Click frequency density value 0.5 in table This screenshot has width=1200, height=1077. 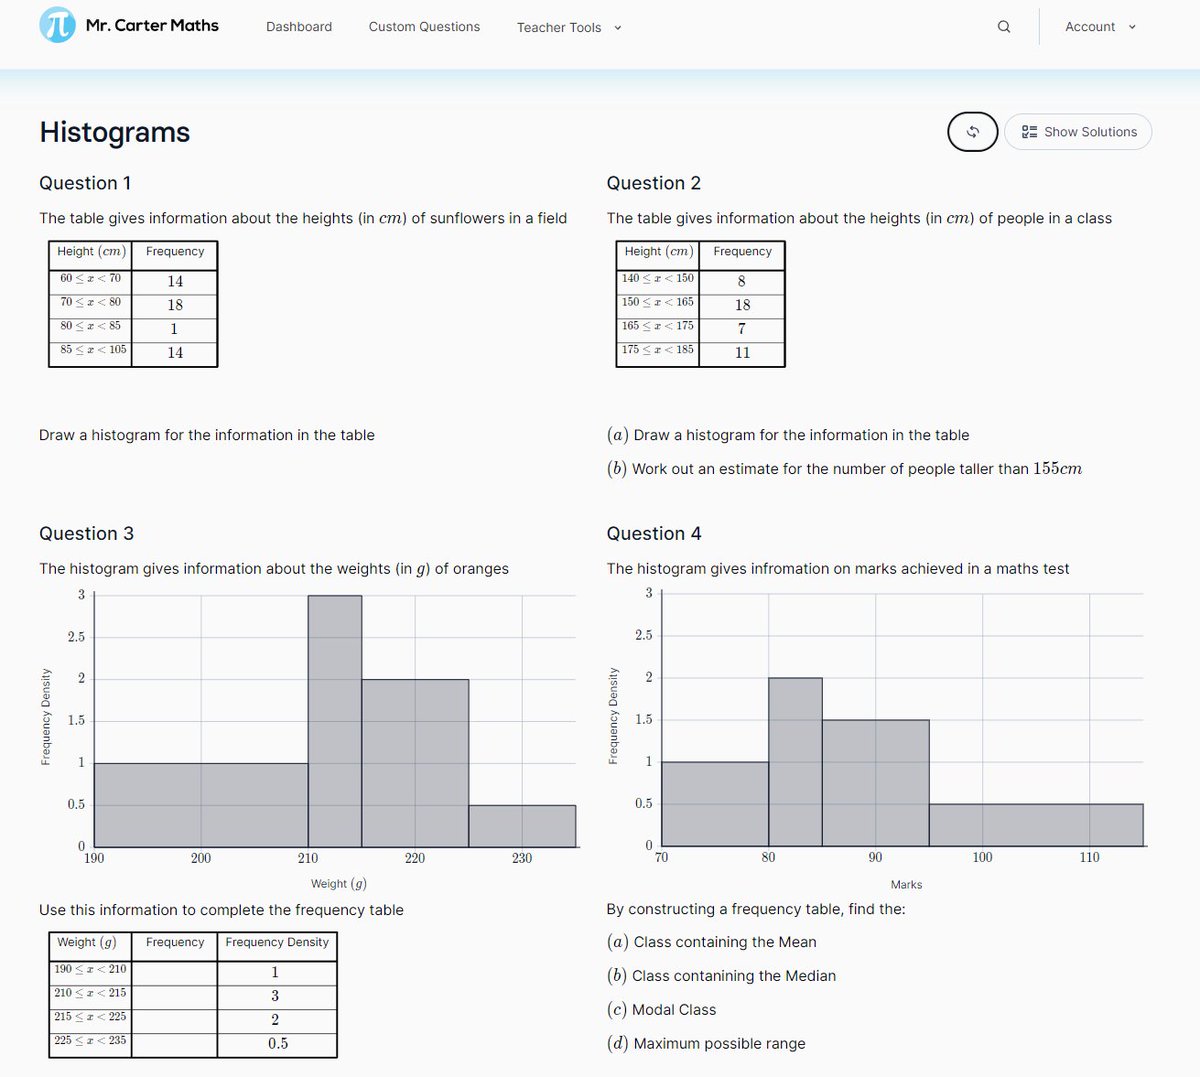(x=277, y=1044)
